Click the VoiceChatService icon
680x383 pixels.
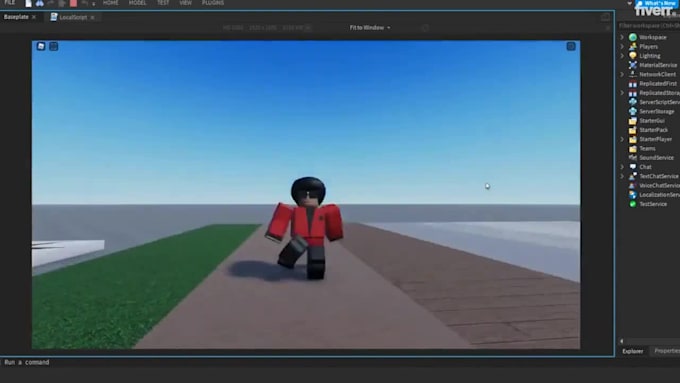[x=633, y=185]
